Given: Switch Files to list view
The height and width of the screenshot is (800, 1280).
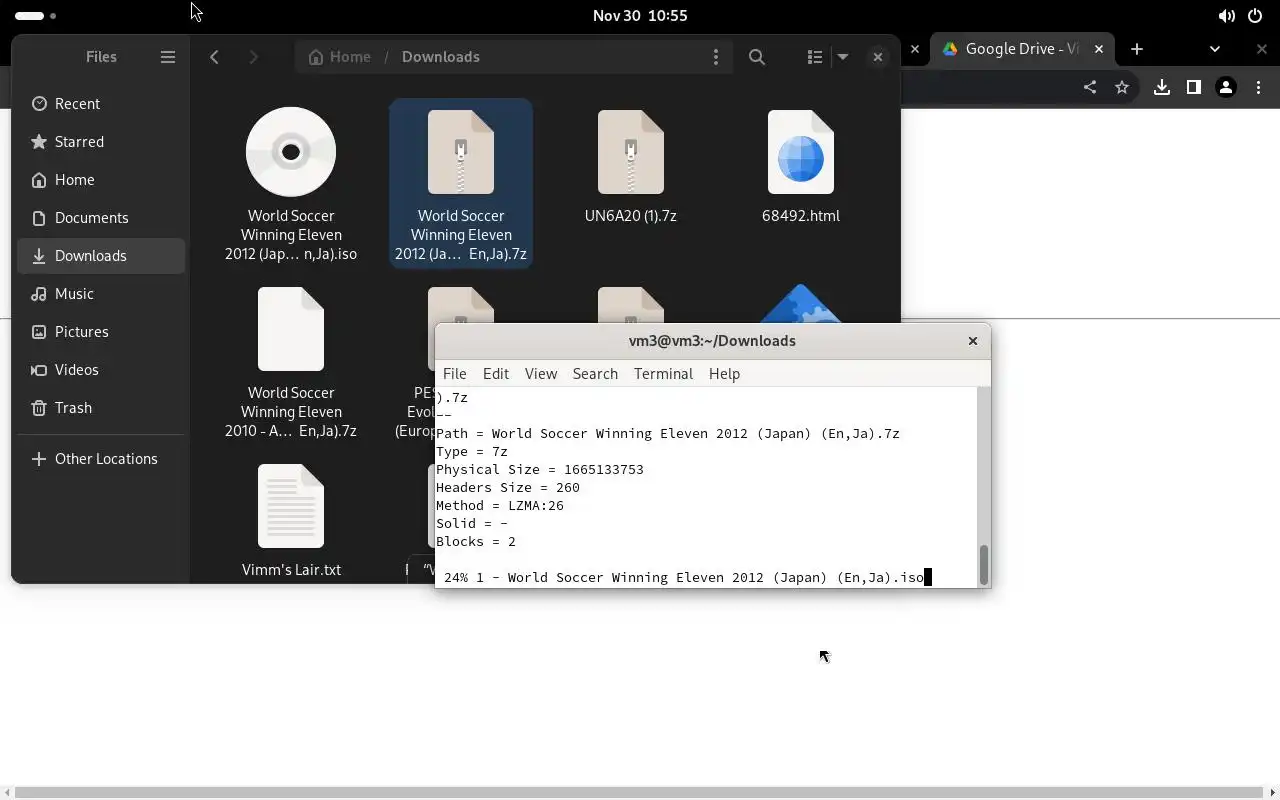Looking at the screenshot, I should tap(815, 57).
